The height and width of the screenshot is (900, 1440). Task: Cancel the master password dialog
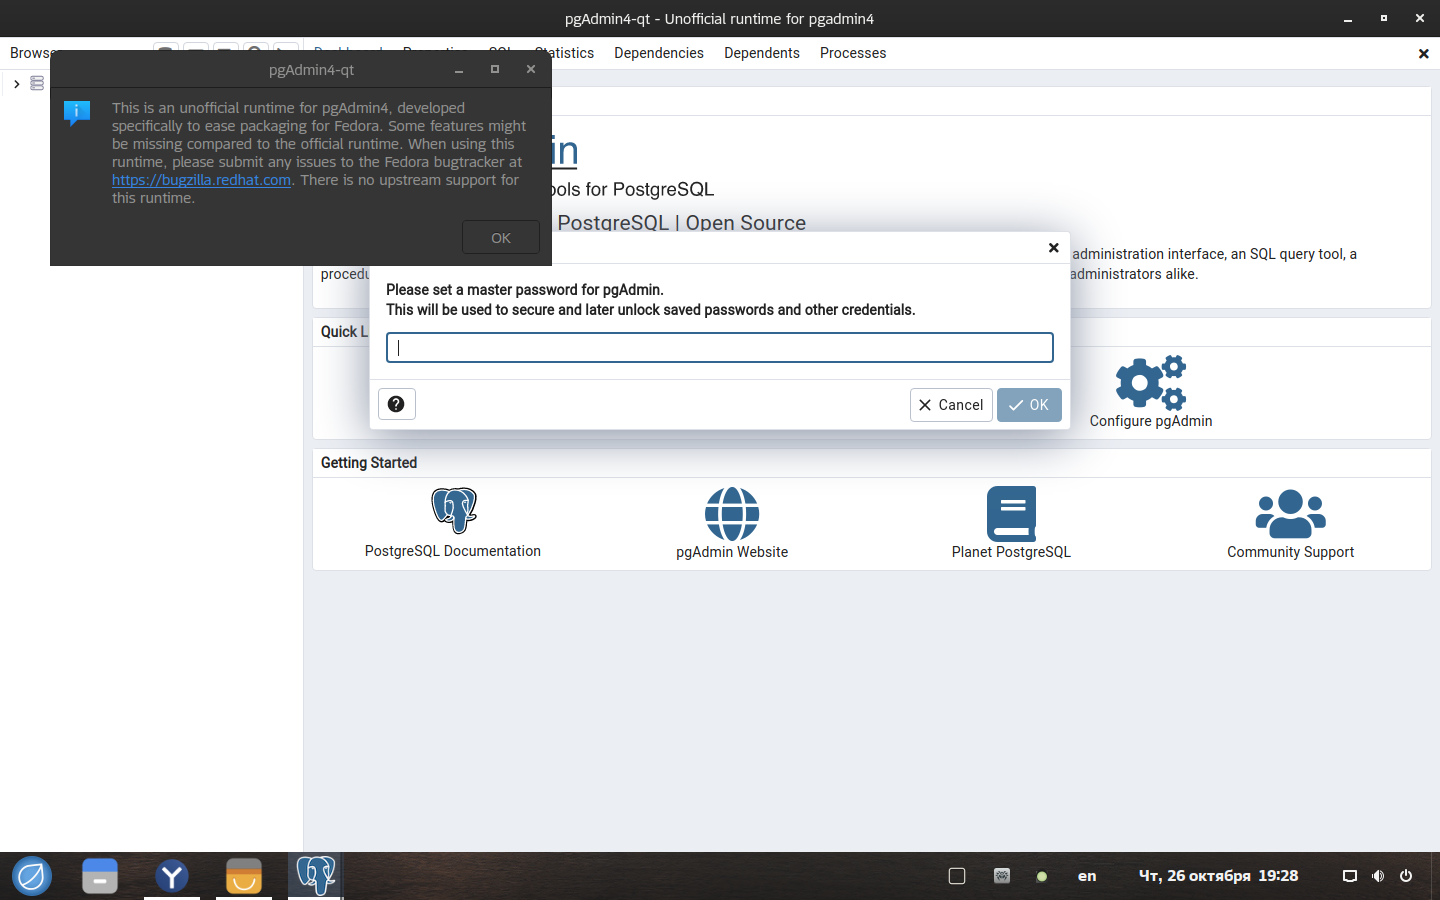tap(951, 405)
